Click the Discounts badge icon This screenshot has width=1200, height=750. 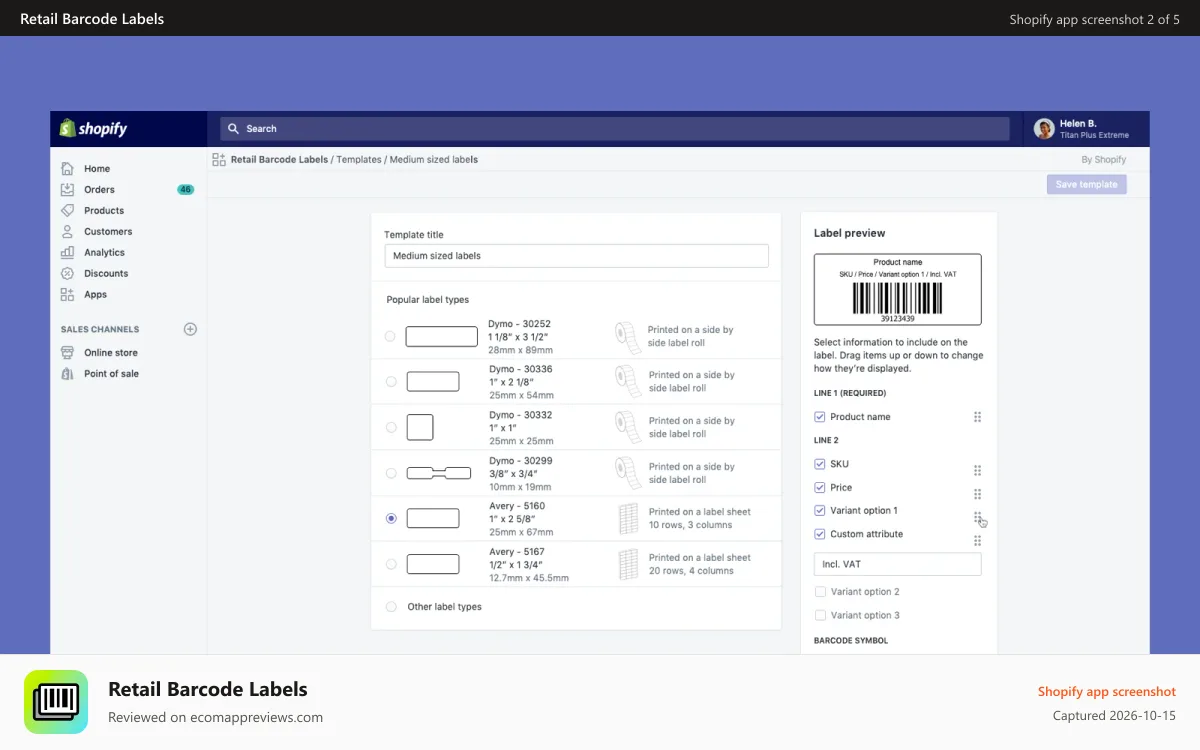67,273
